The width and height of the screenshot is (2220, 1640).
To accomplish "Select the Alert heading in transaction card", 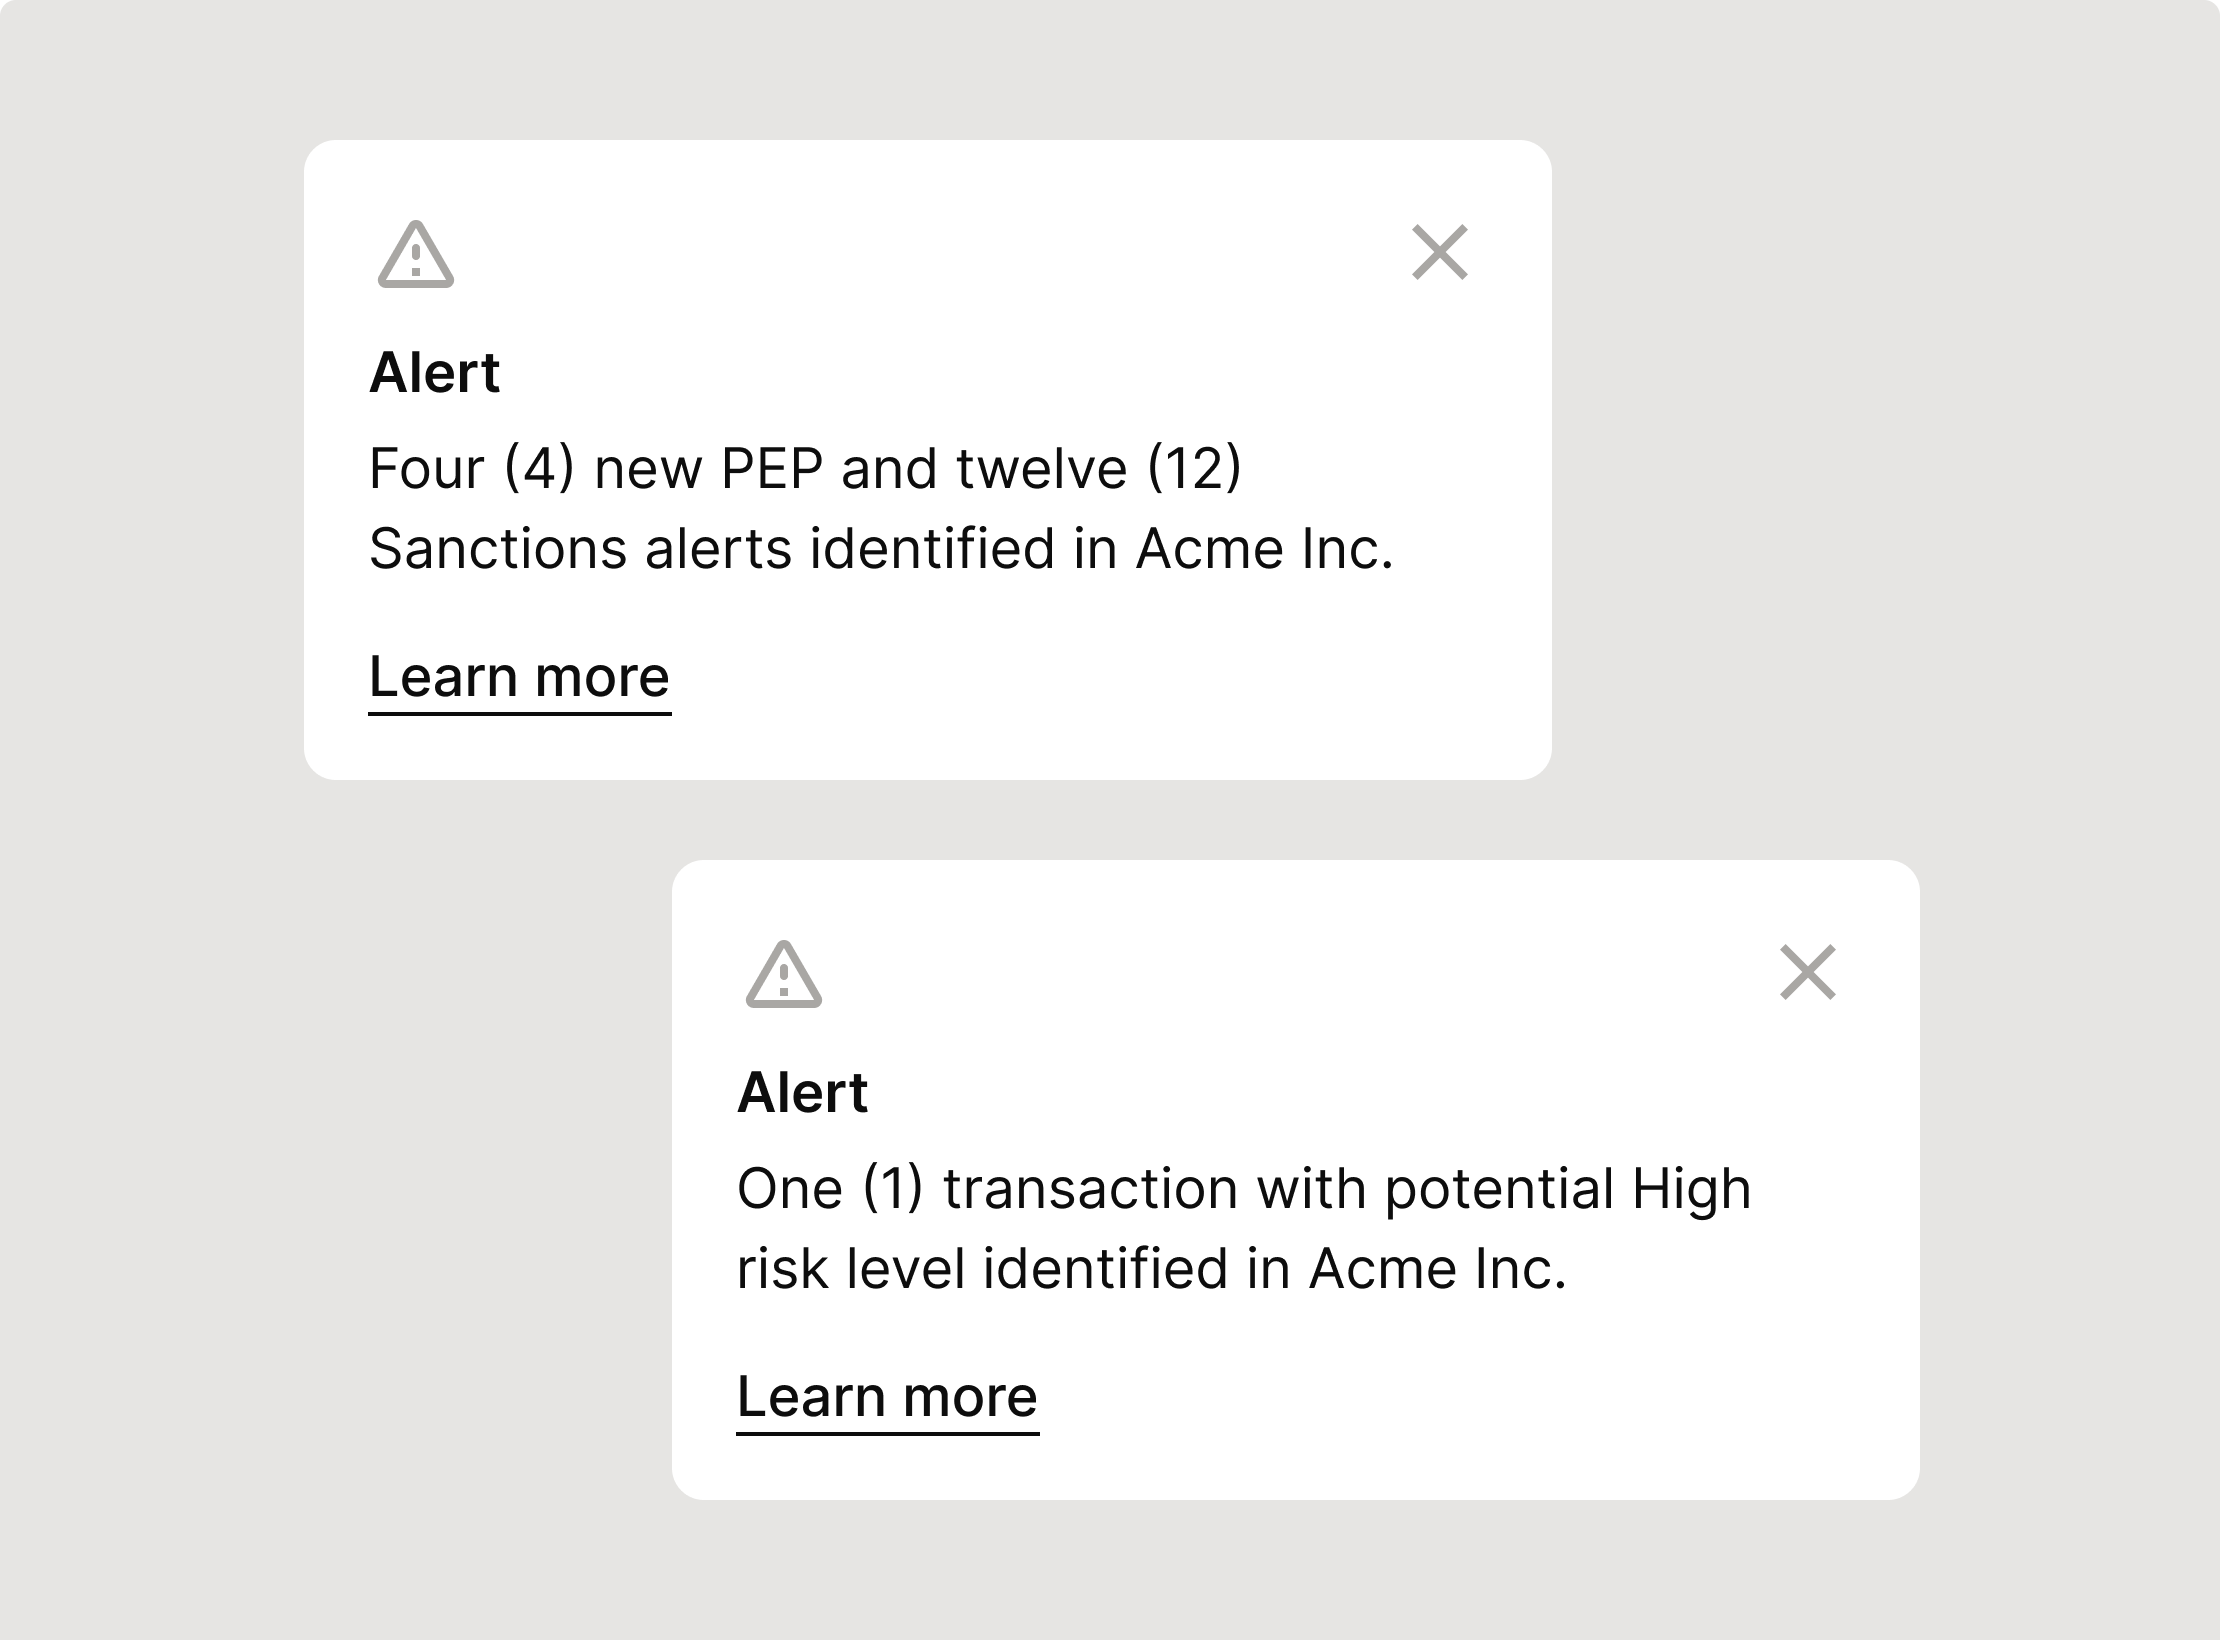I will tap(802, 1093).
